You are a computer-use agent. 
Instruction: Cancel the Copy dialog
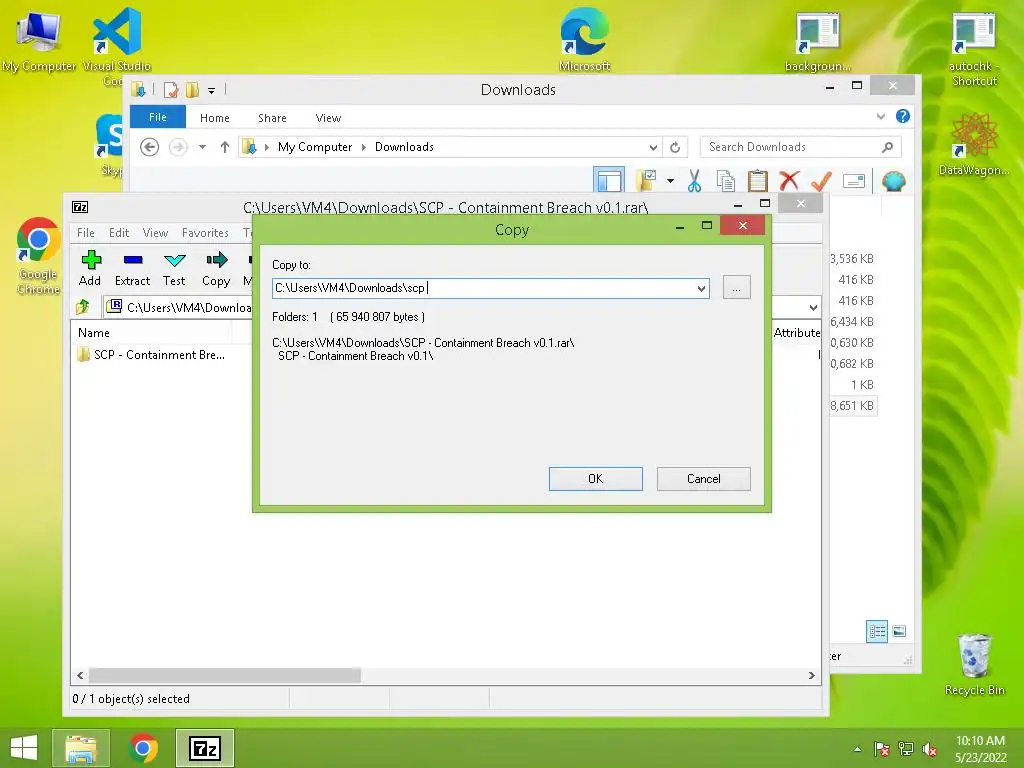tap(703, 479)
